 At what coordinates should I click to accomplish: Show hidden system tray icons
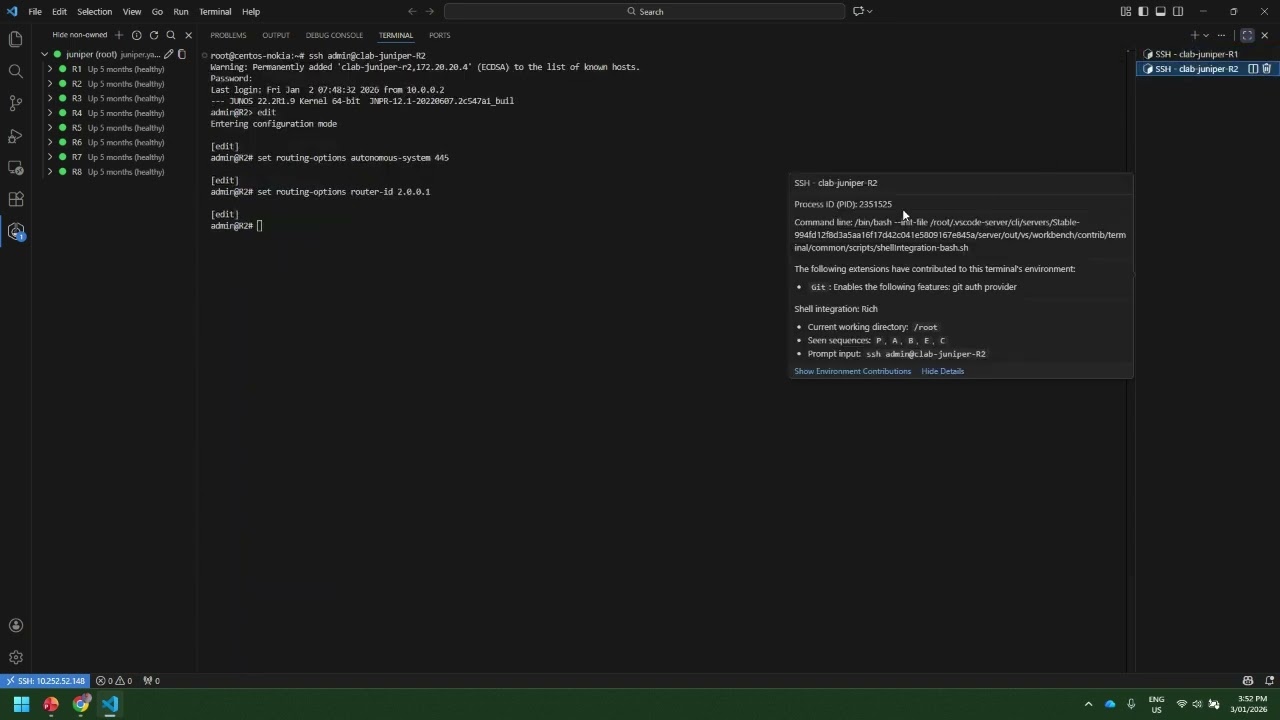tap(1088, 704)
